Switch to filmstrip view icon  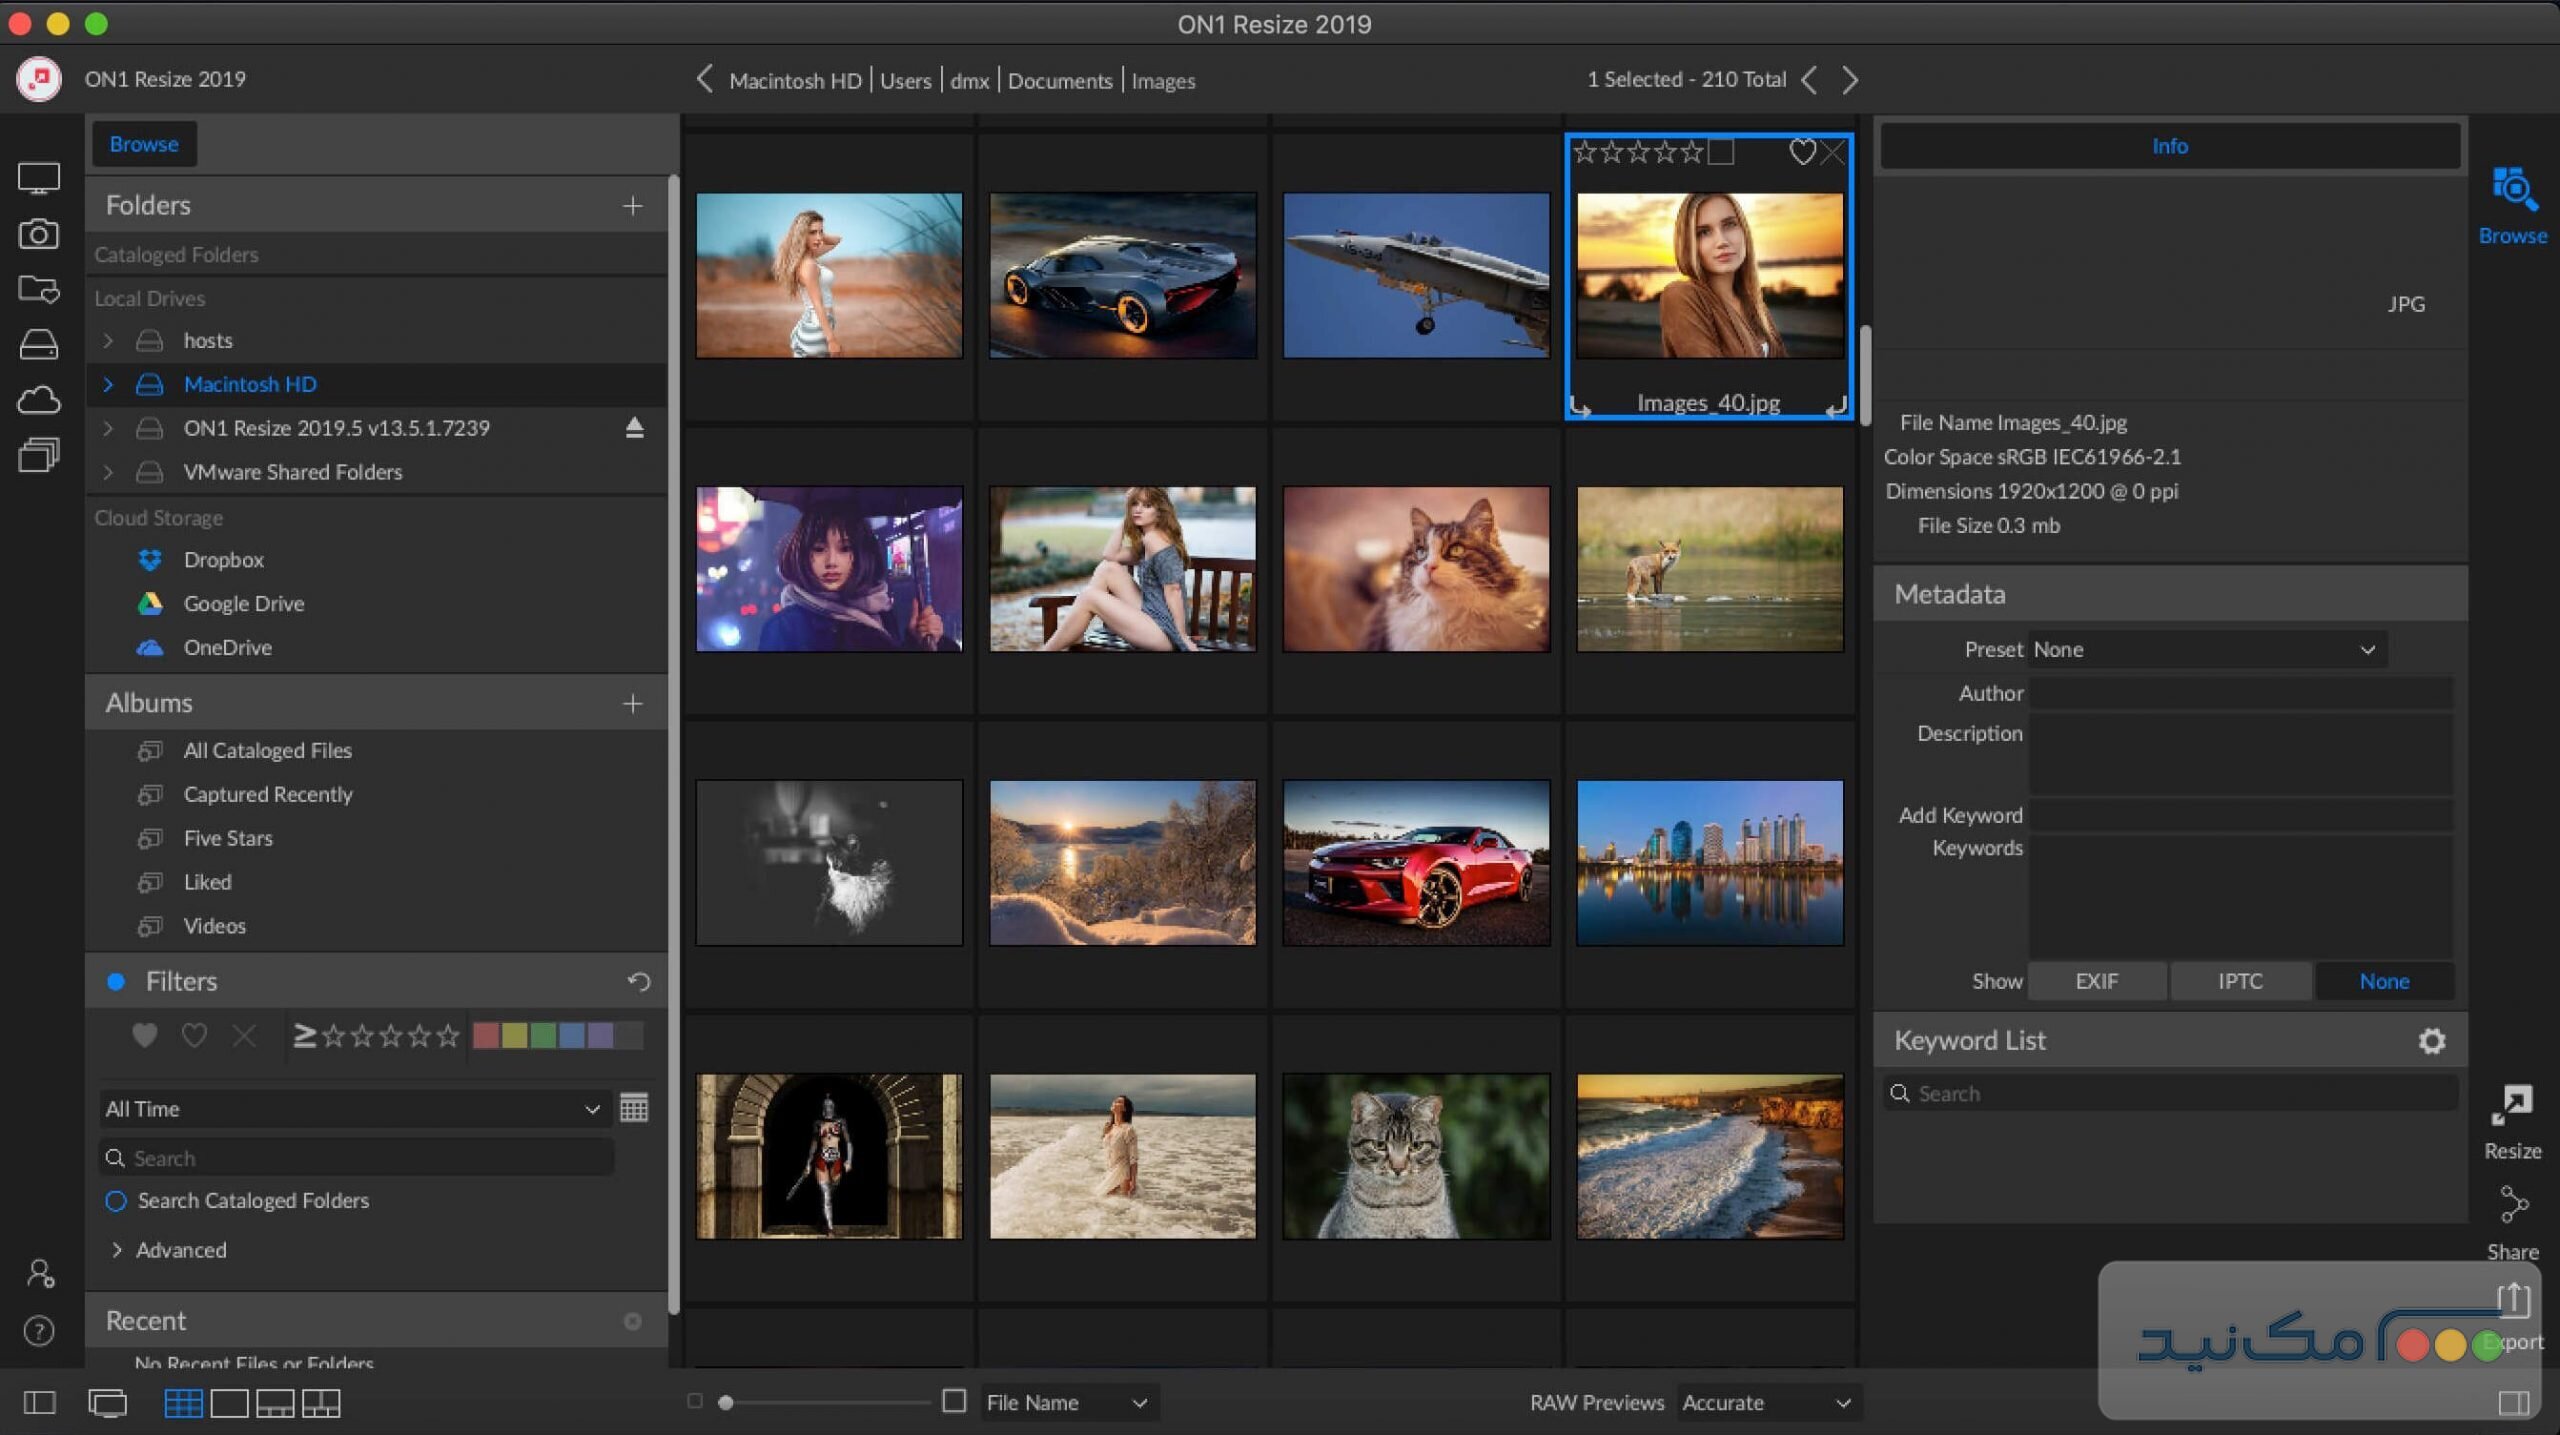(275, 1403)
